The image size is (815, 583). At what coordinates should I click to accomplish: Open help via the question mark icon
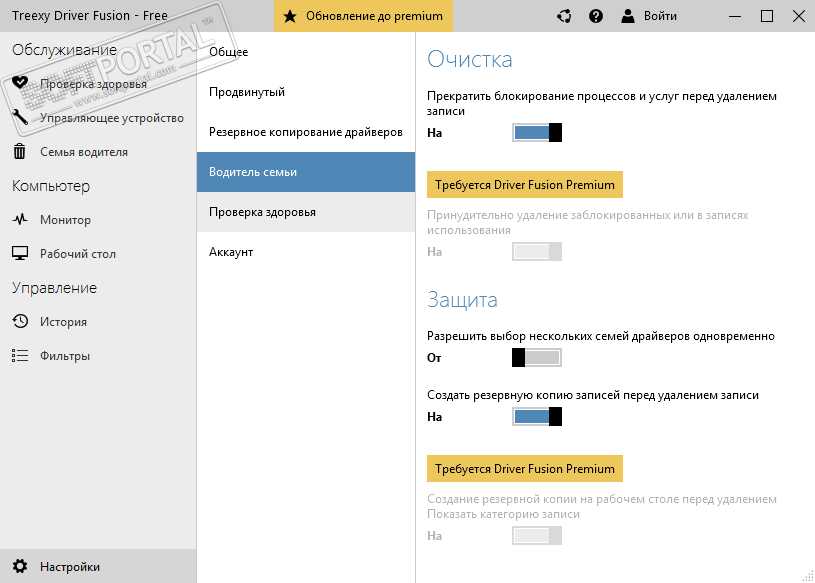coord(596,16)
